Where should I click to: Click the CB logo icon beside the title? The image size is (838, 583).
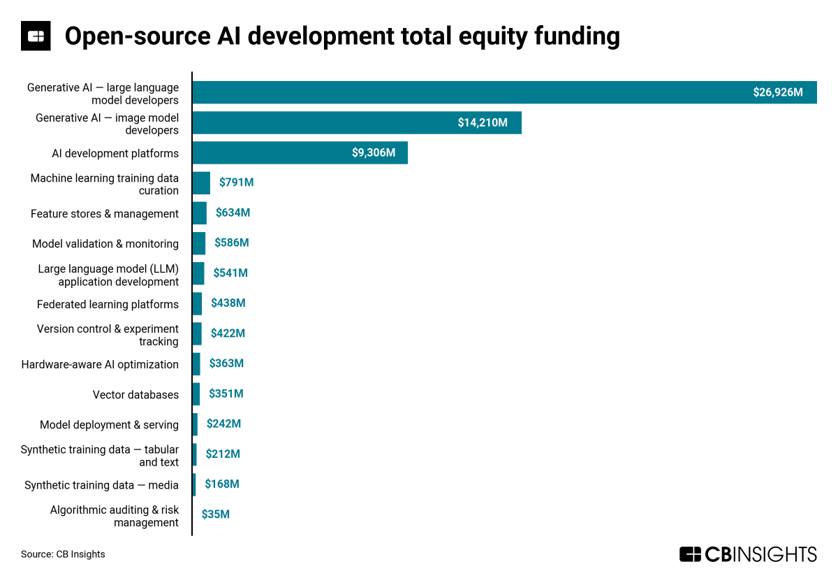tap(36, 37)
